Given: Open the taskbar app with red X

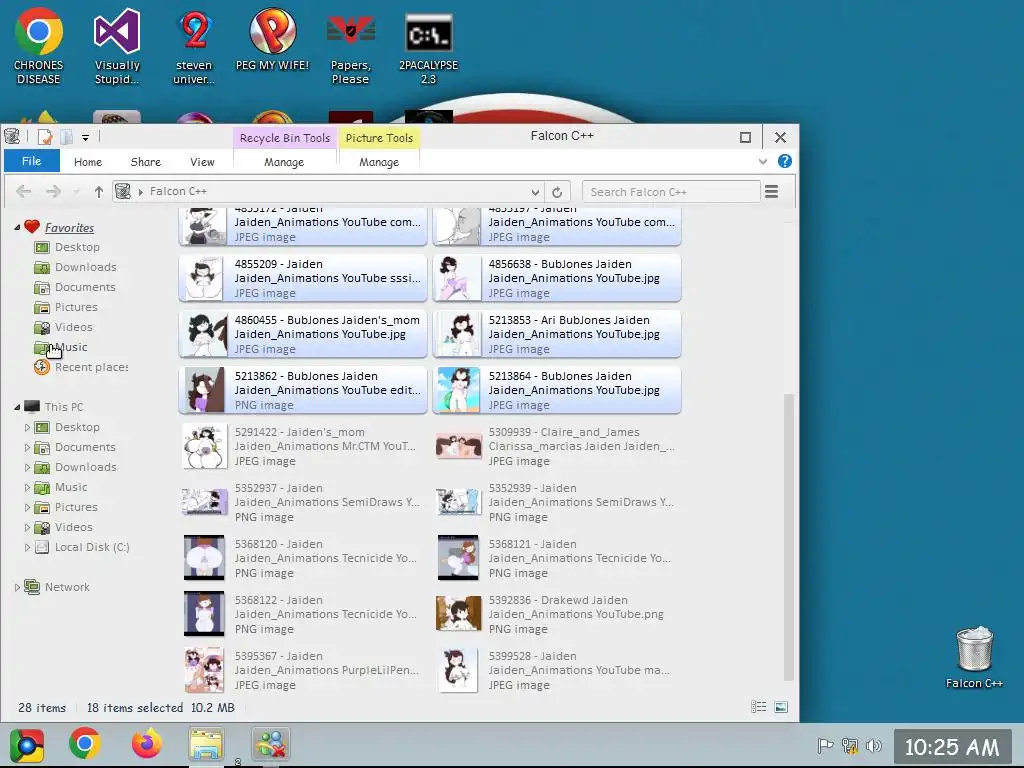Looking at the screenshot, I should click(x=270, y=744).
